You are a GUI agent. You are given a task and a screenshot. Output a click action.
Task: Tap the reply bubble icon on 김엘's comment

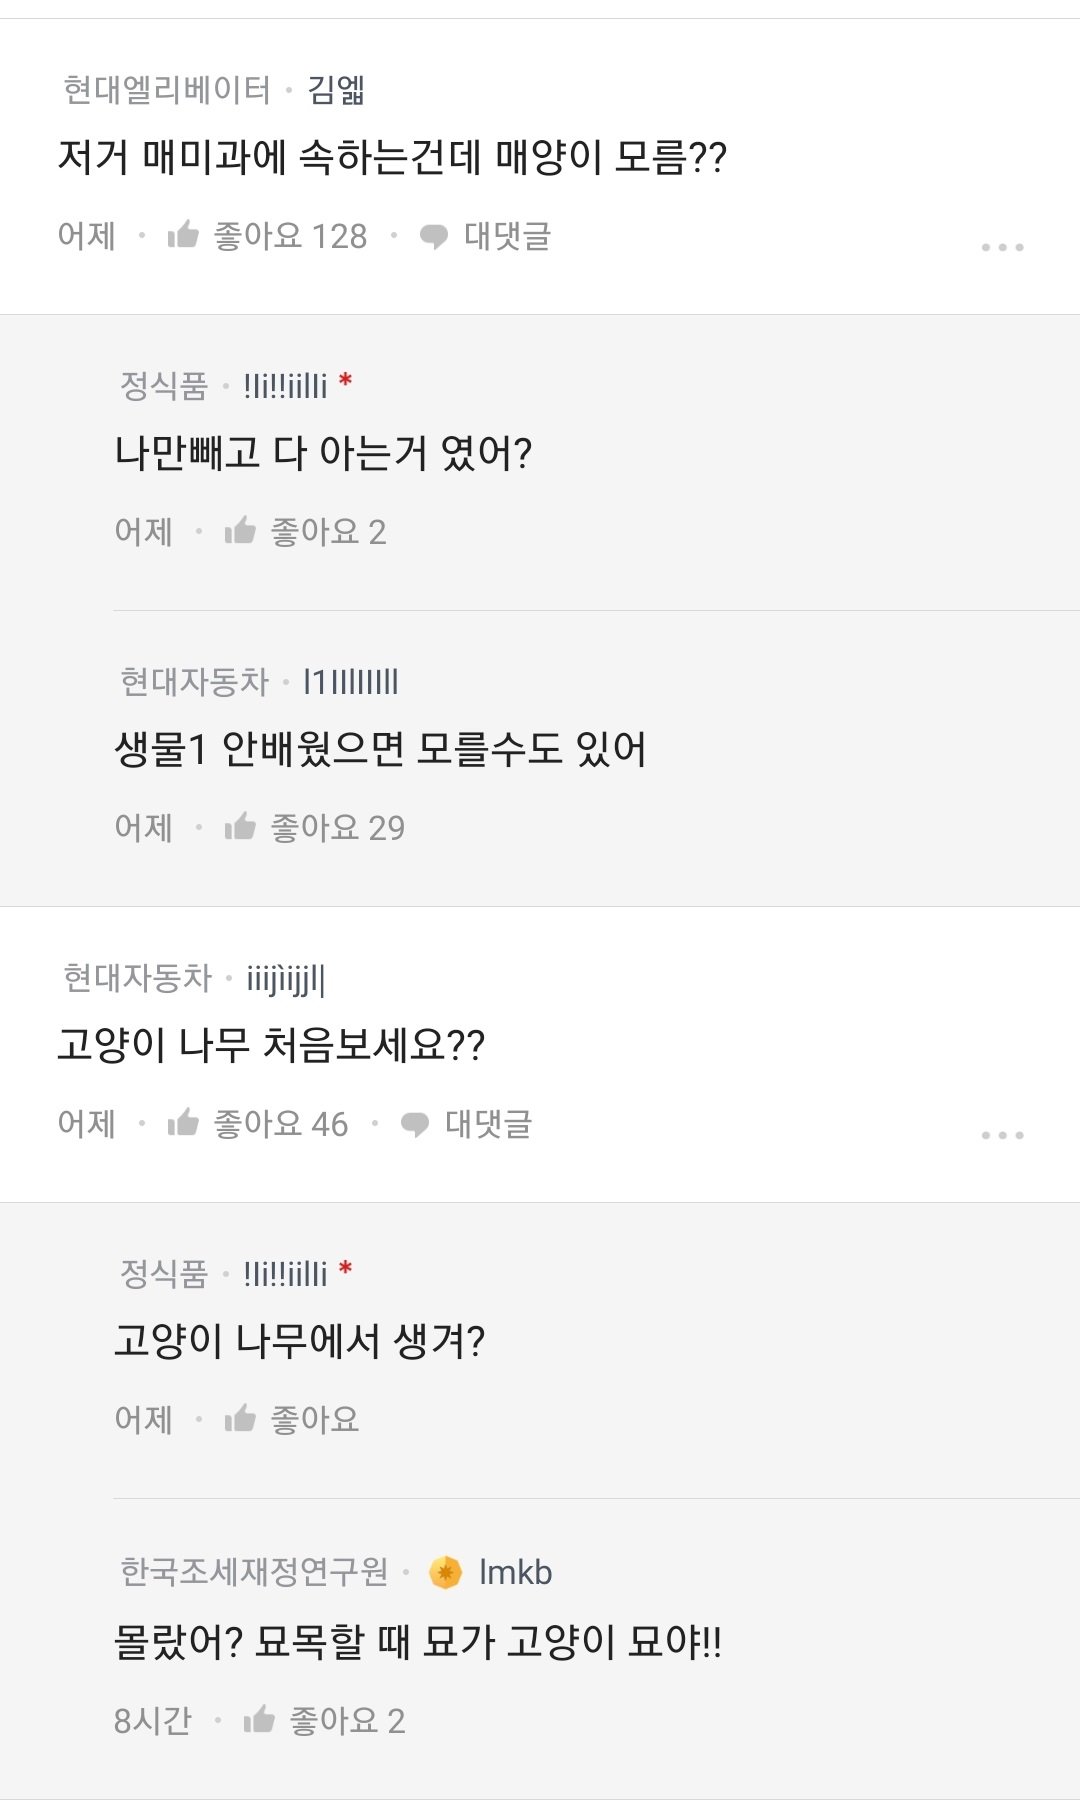point(433,237)
